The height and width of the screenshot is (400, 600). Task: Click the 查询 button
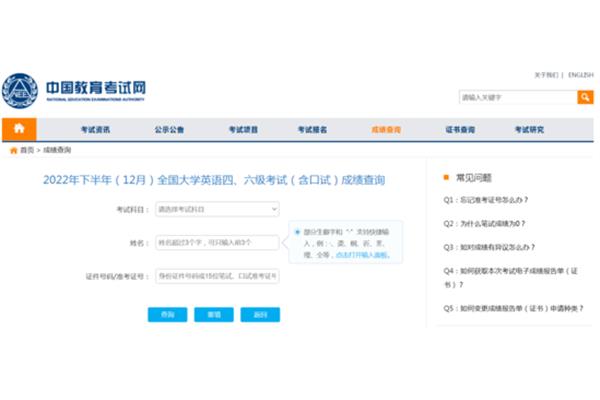click(x=168, y=315)
